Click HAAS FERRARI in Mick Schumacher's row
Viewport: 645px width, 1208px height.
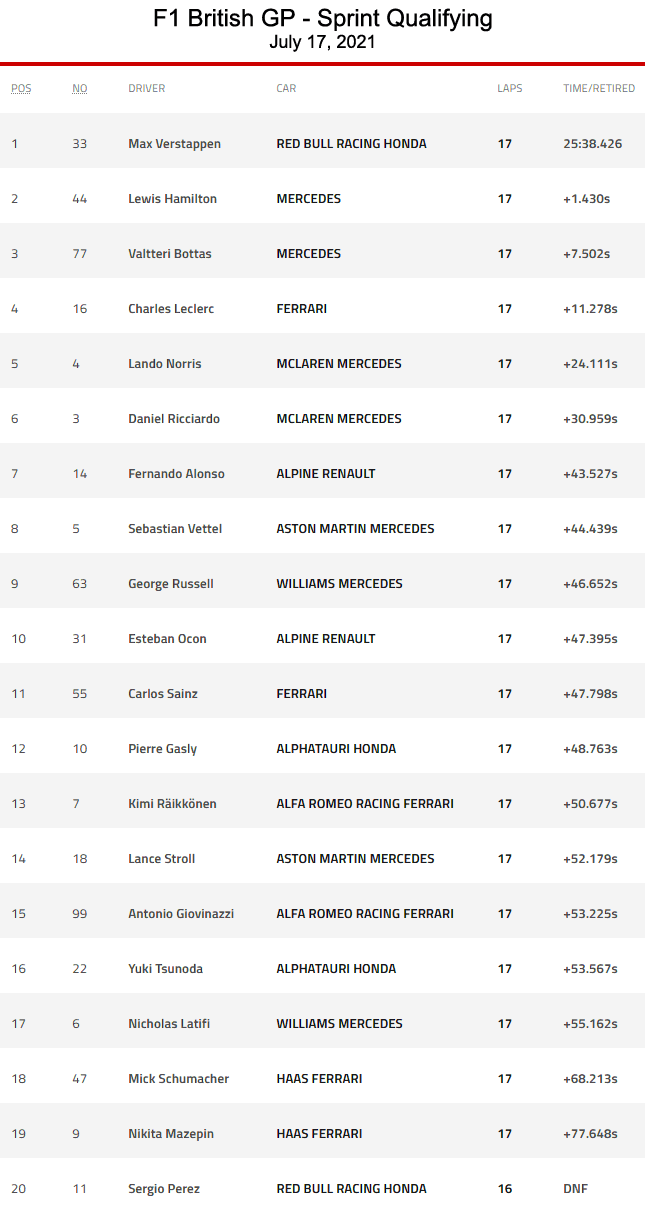coord(319,1079)
